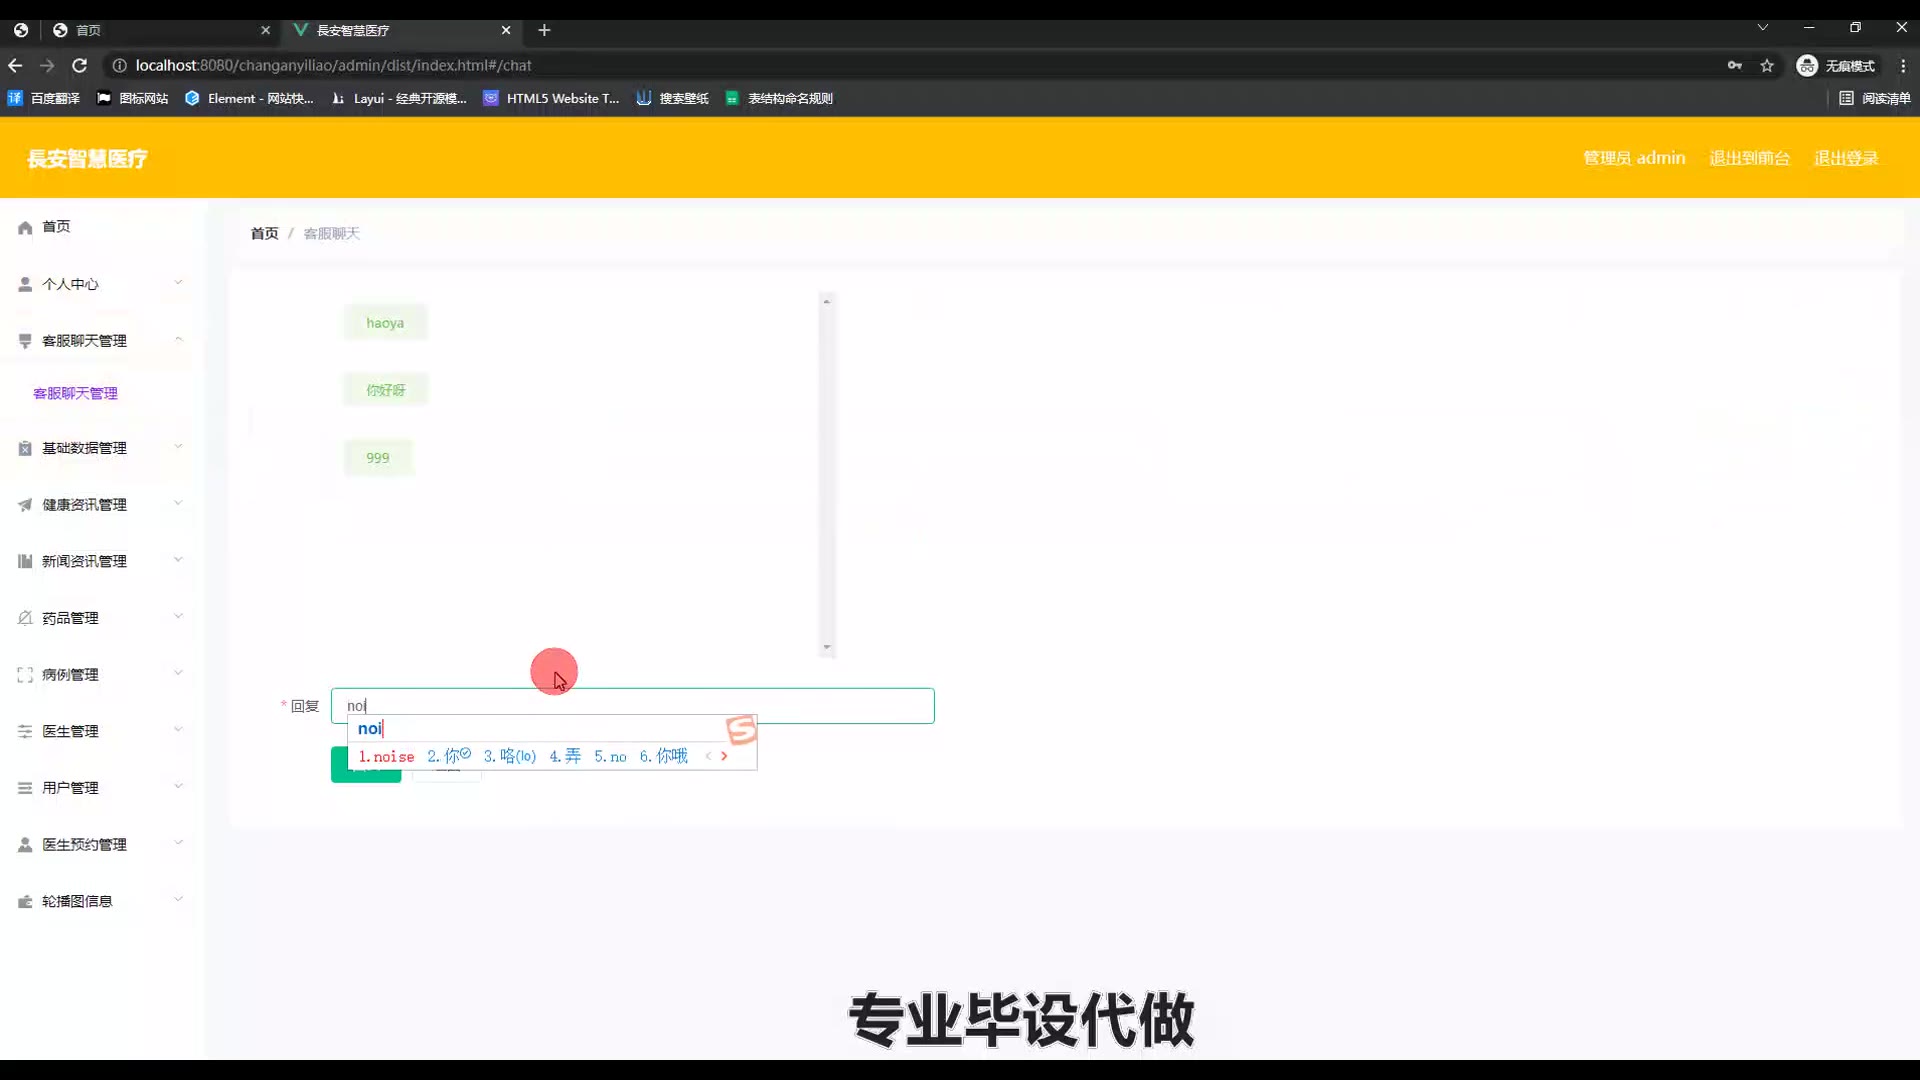This screenshot has width=1920, height=1080.
Task: Bookmark this page with star icon
Action: [1767, 65]
